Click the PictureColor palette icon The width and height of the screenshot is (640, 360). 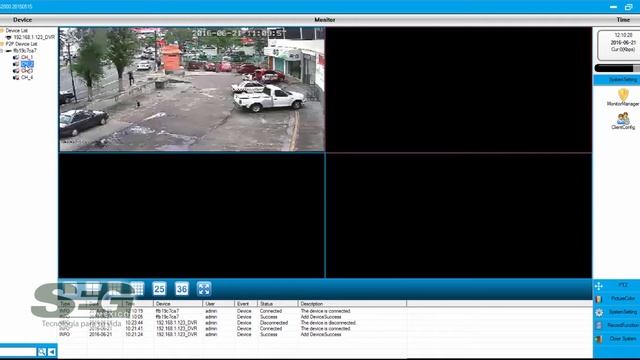click(x=599, y=299)
